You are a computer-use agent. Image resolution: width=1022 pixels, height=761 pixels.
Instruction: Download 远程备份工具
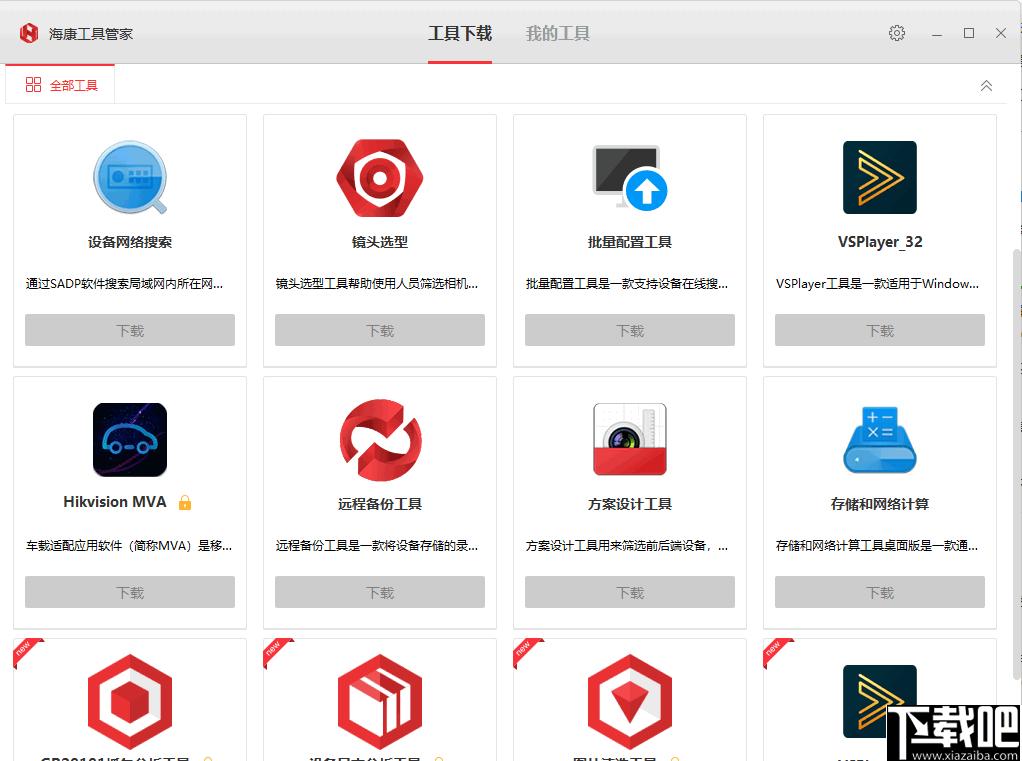click(380, 592)
